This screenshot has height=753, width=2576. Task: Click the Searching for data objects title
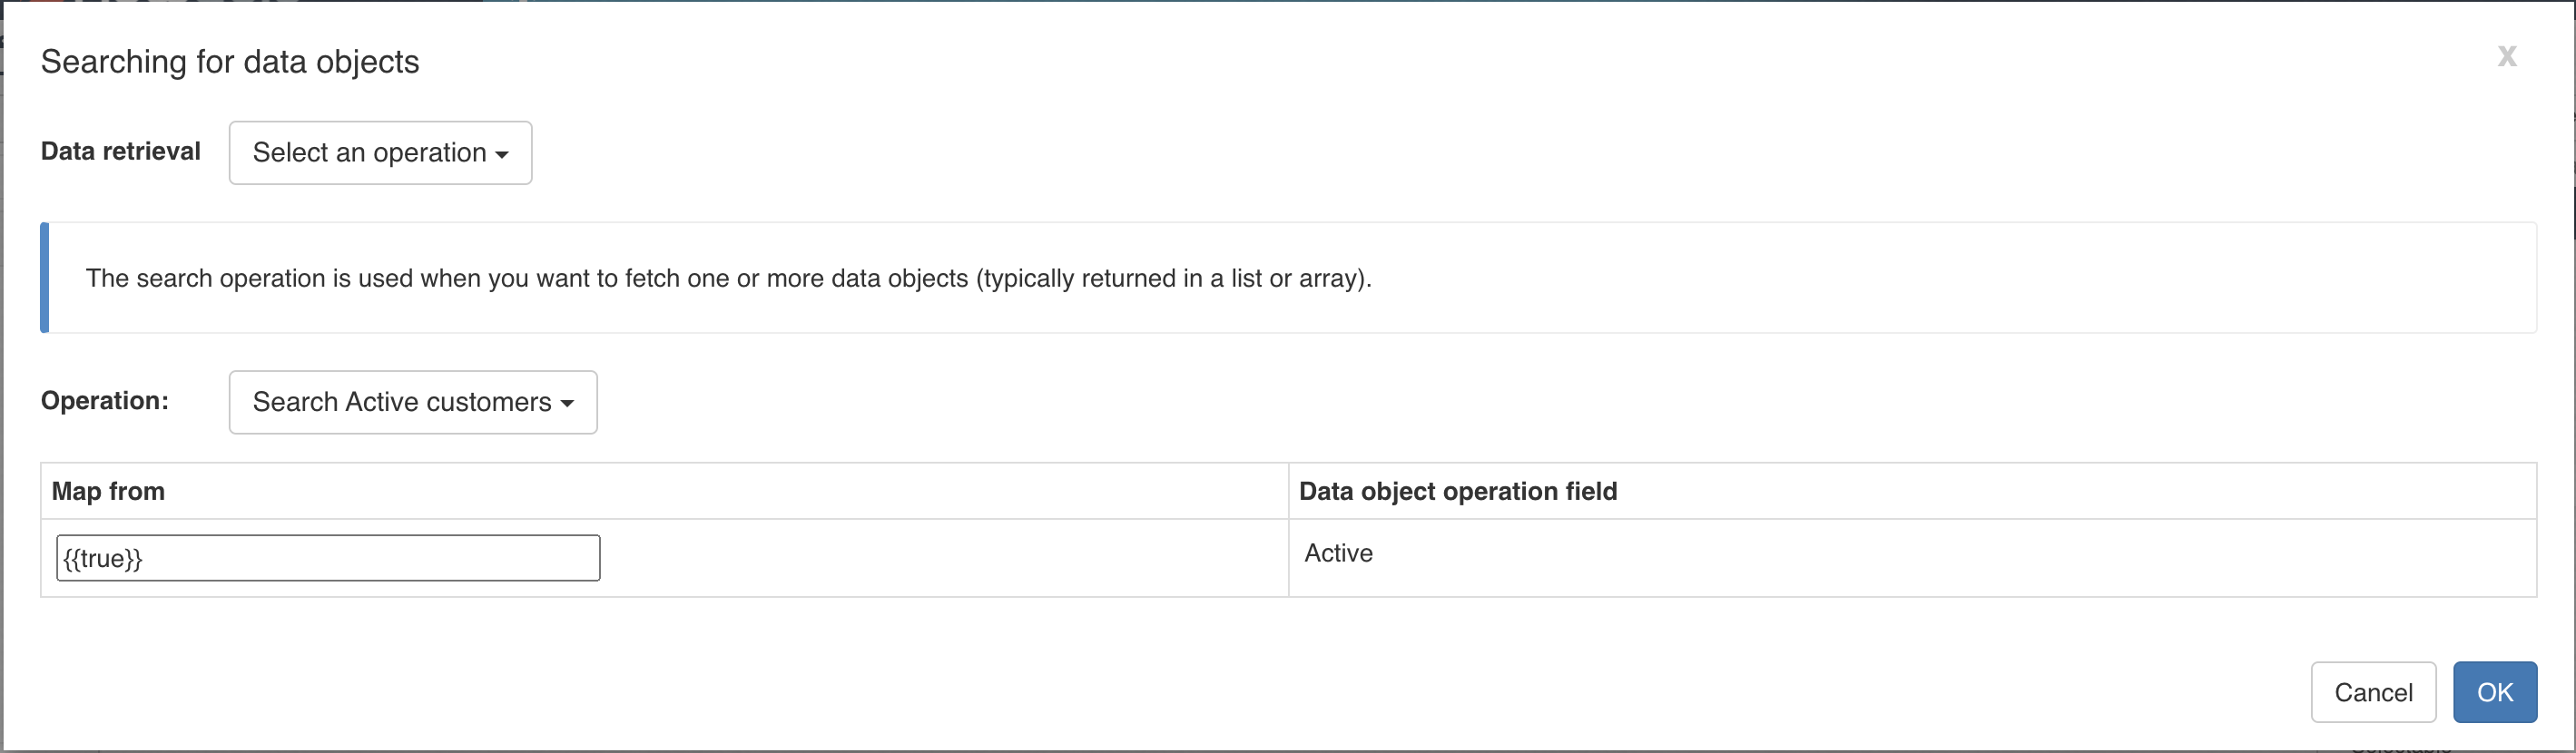tap(229, 61)
